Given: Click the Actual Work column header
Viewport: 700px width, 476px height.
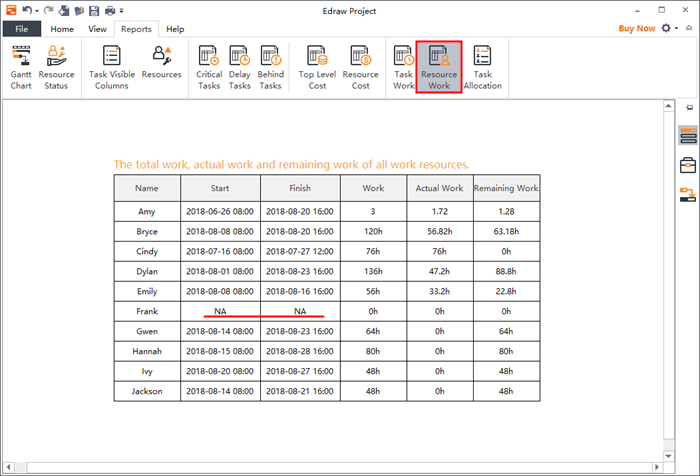Looking at the screenshot, I should 440,188.
